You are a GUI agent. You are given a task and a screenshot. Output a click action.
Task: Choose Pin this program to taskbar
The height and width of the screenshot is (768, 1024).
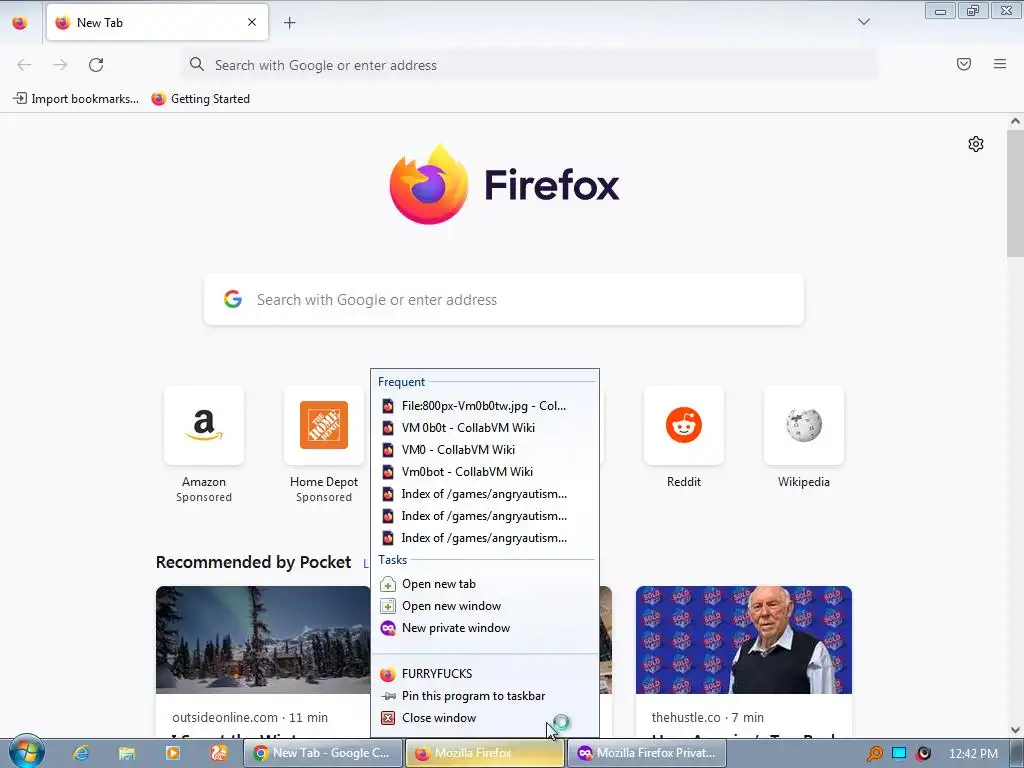(x=485, y=696)
